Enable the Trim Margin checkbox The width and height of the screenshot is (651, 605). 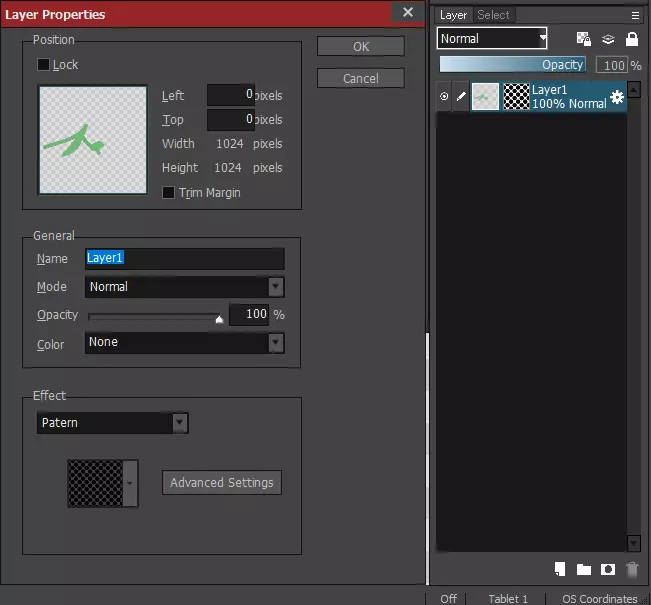[168, 192]
